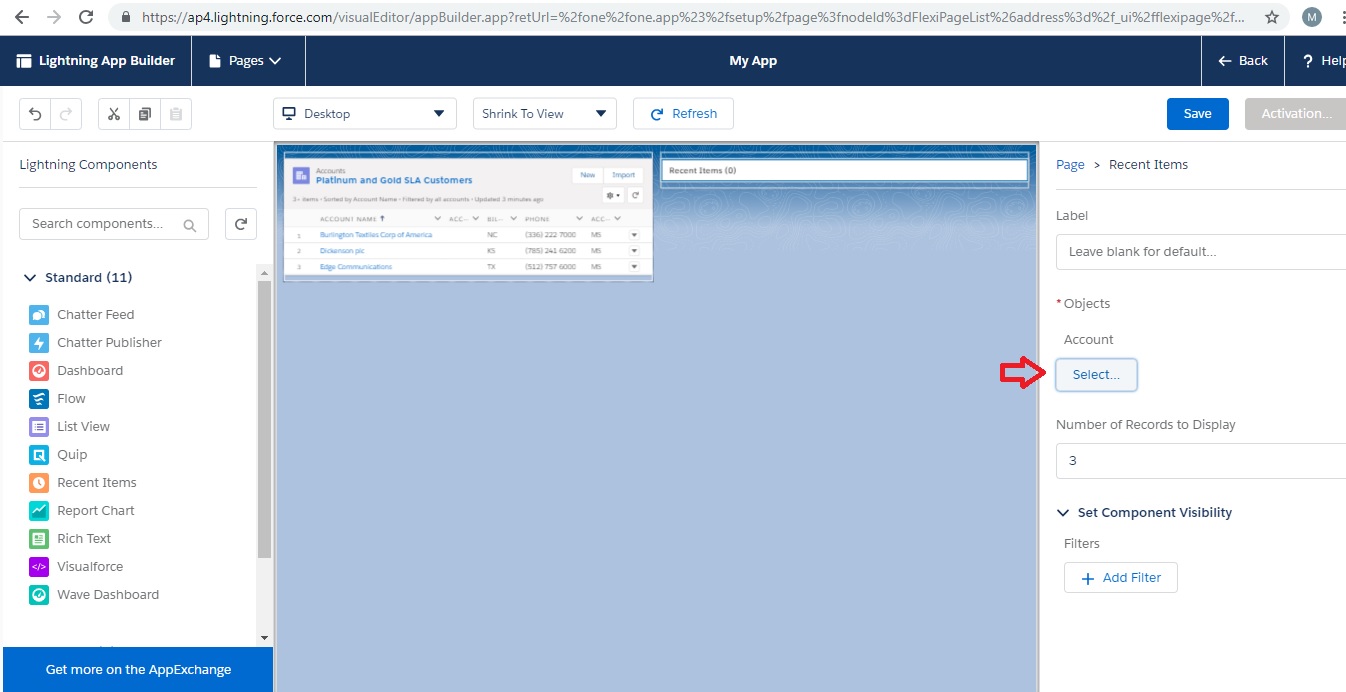Click browser back arrow
The height and width of the screenshot is (692, 1346).
click(x=22, y=17)
